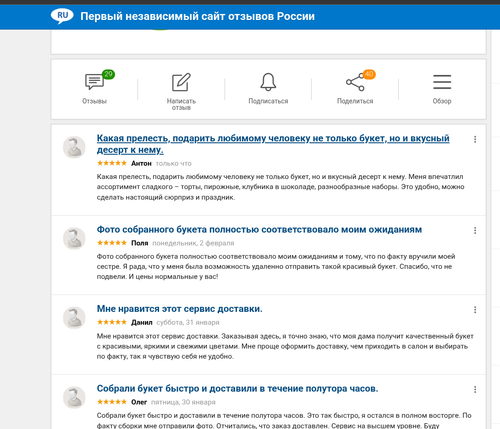Open three-dot menu on Поля's review
This screenshot has height=429, width=500.
tap(475, 230)
